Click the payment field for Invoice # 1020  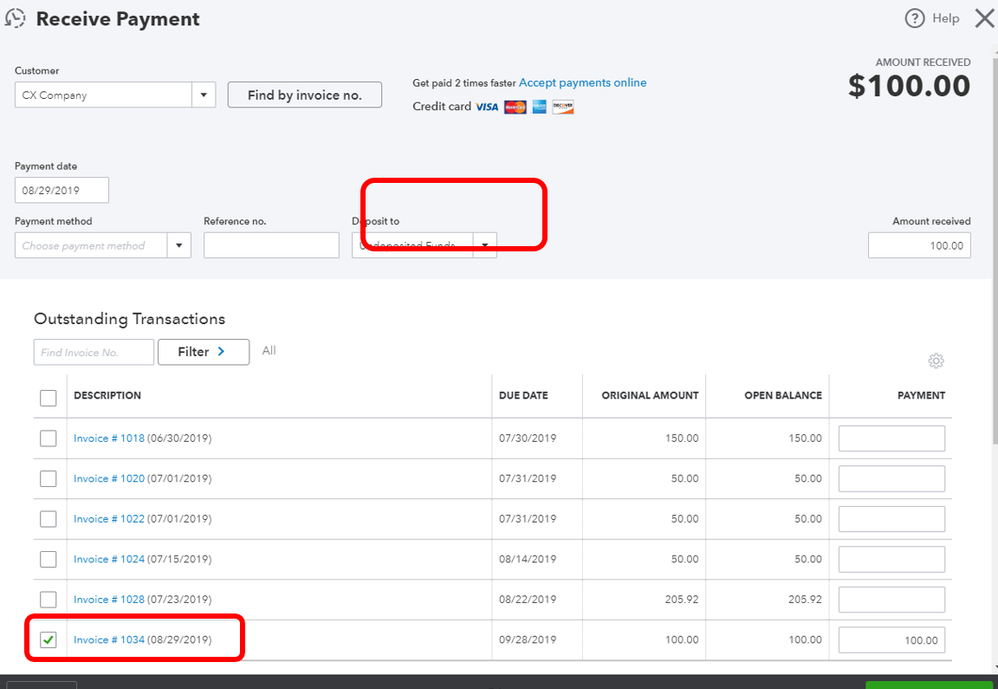(892, 478)
